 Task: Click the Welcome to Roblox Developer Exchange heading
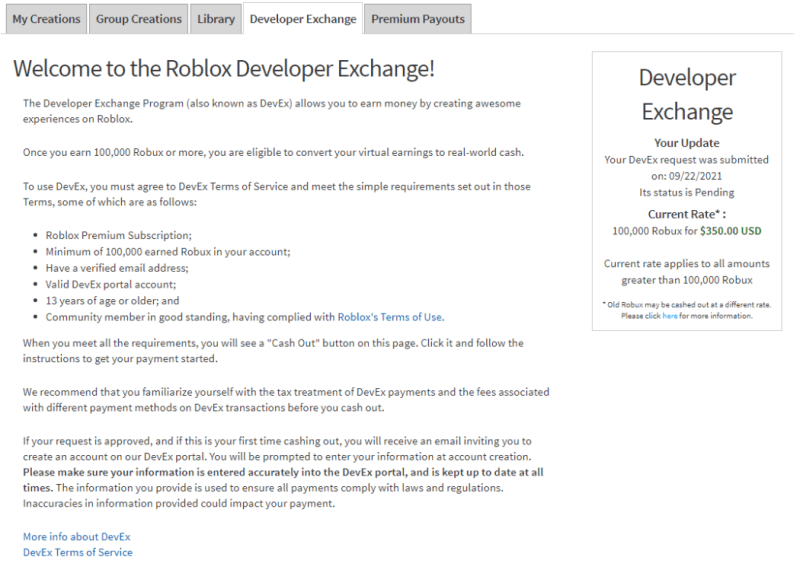coord(223,69)
